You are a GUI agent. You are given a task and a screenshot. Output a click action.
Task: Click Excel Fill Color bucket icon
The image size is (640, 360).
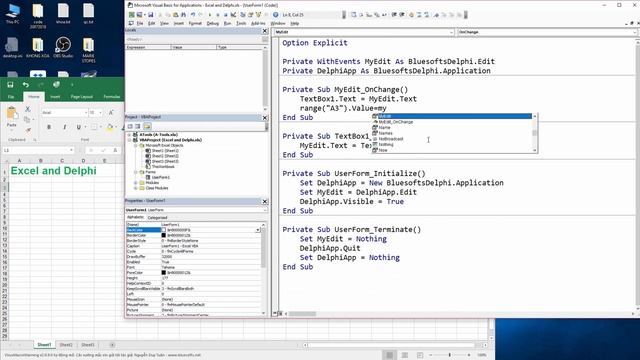tap(109, 127)
